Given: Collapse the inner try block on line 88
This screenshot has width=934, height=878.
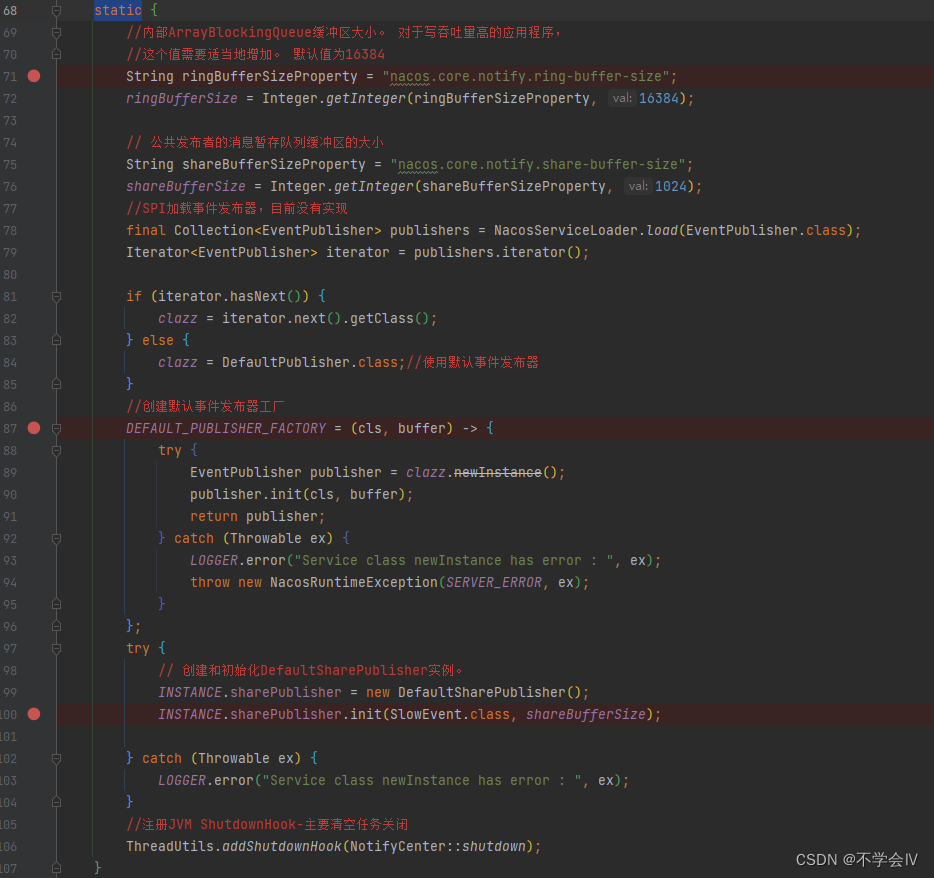Looking at the screenshot, I should 57,450.
